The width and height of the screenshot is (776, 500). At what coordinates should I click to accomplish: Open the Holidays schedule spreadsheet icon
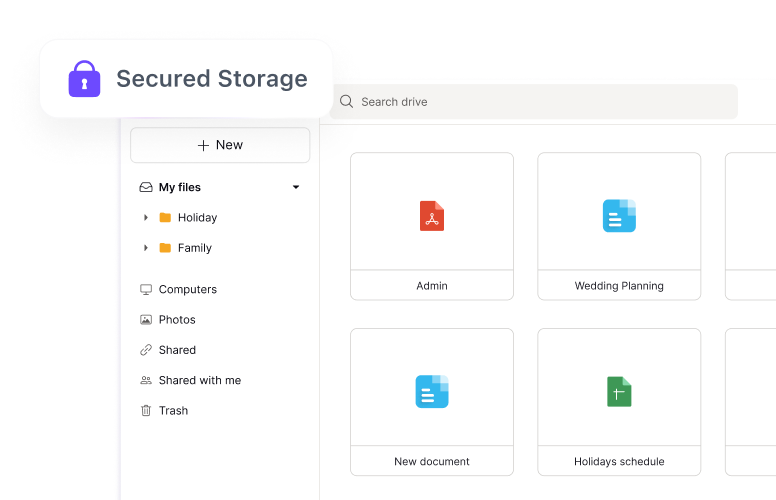(x=619, y=391)
